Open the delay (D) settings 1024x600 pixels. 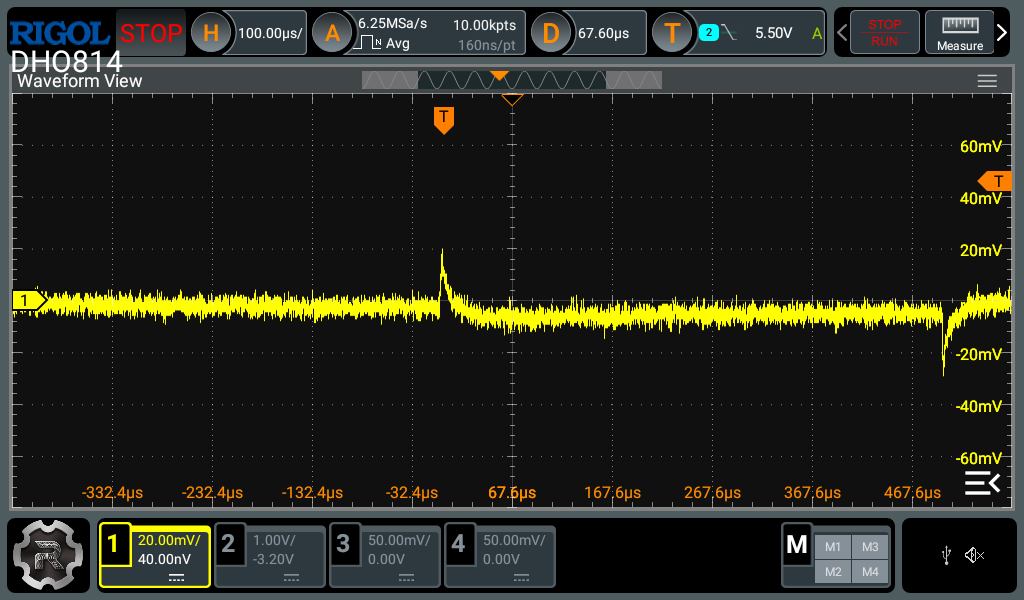[550, 33]
